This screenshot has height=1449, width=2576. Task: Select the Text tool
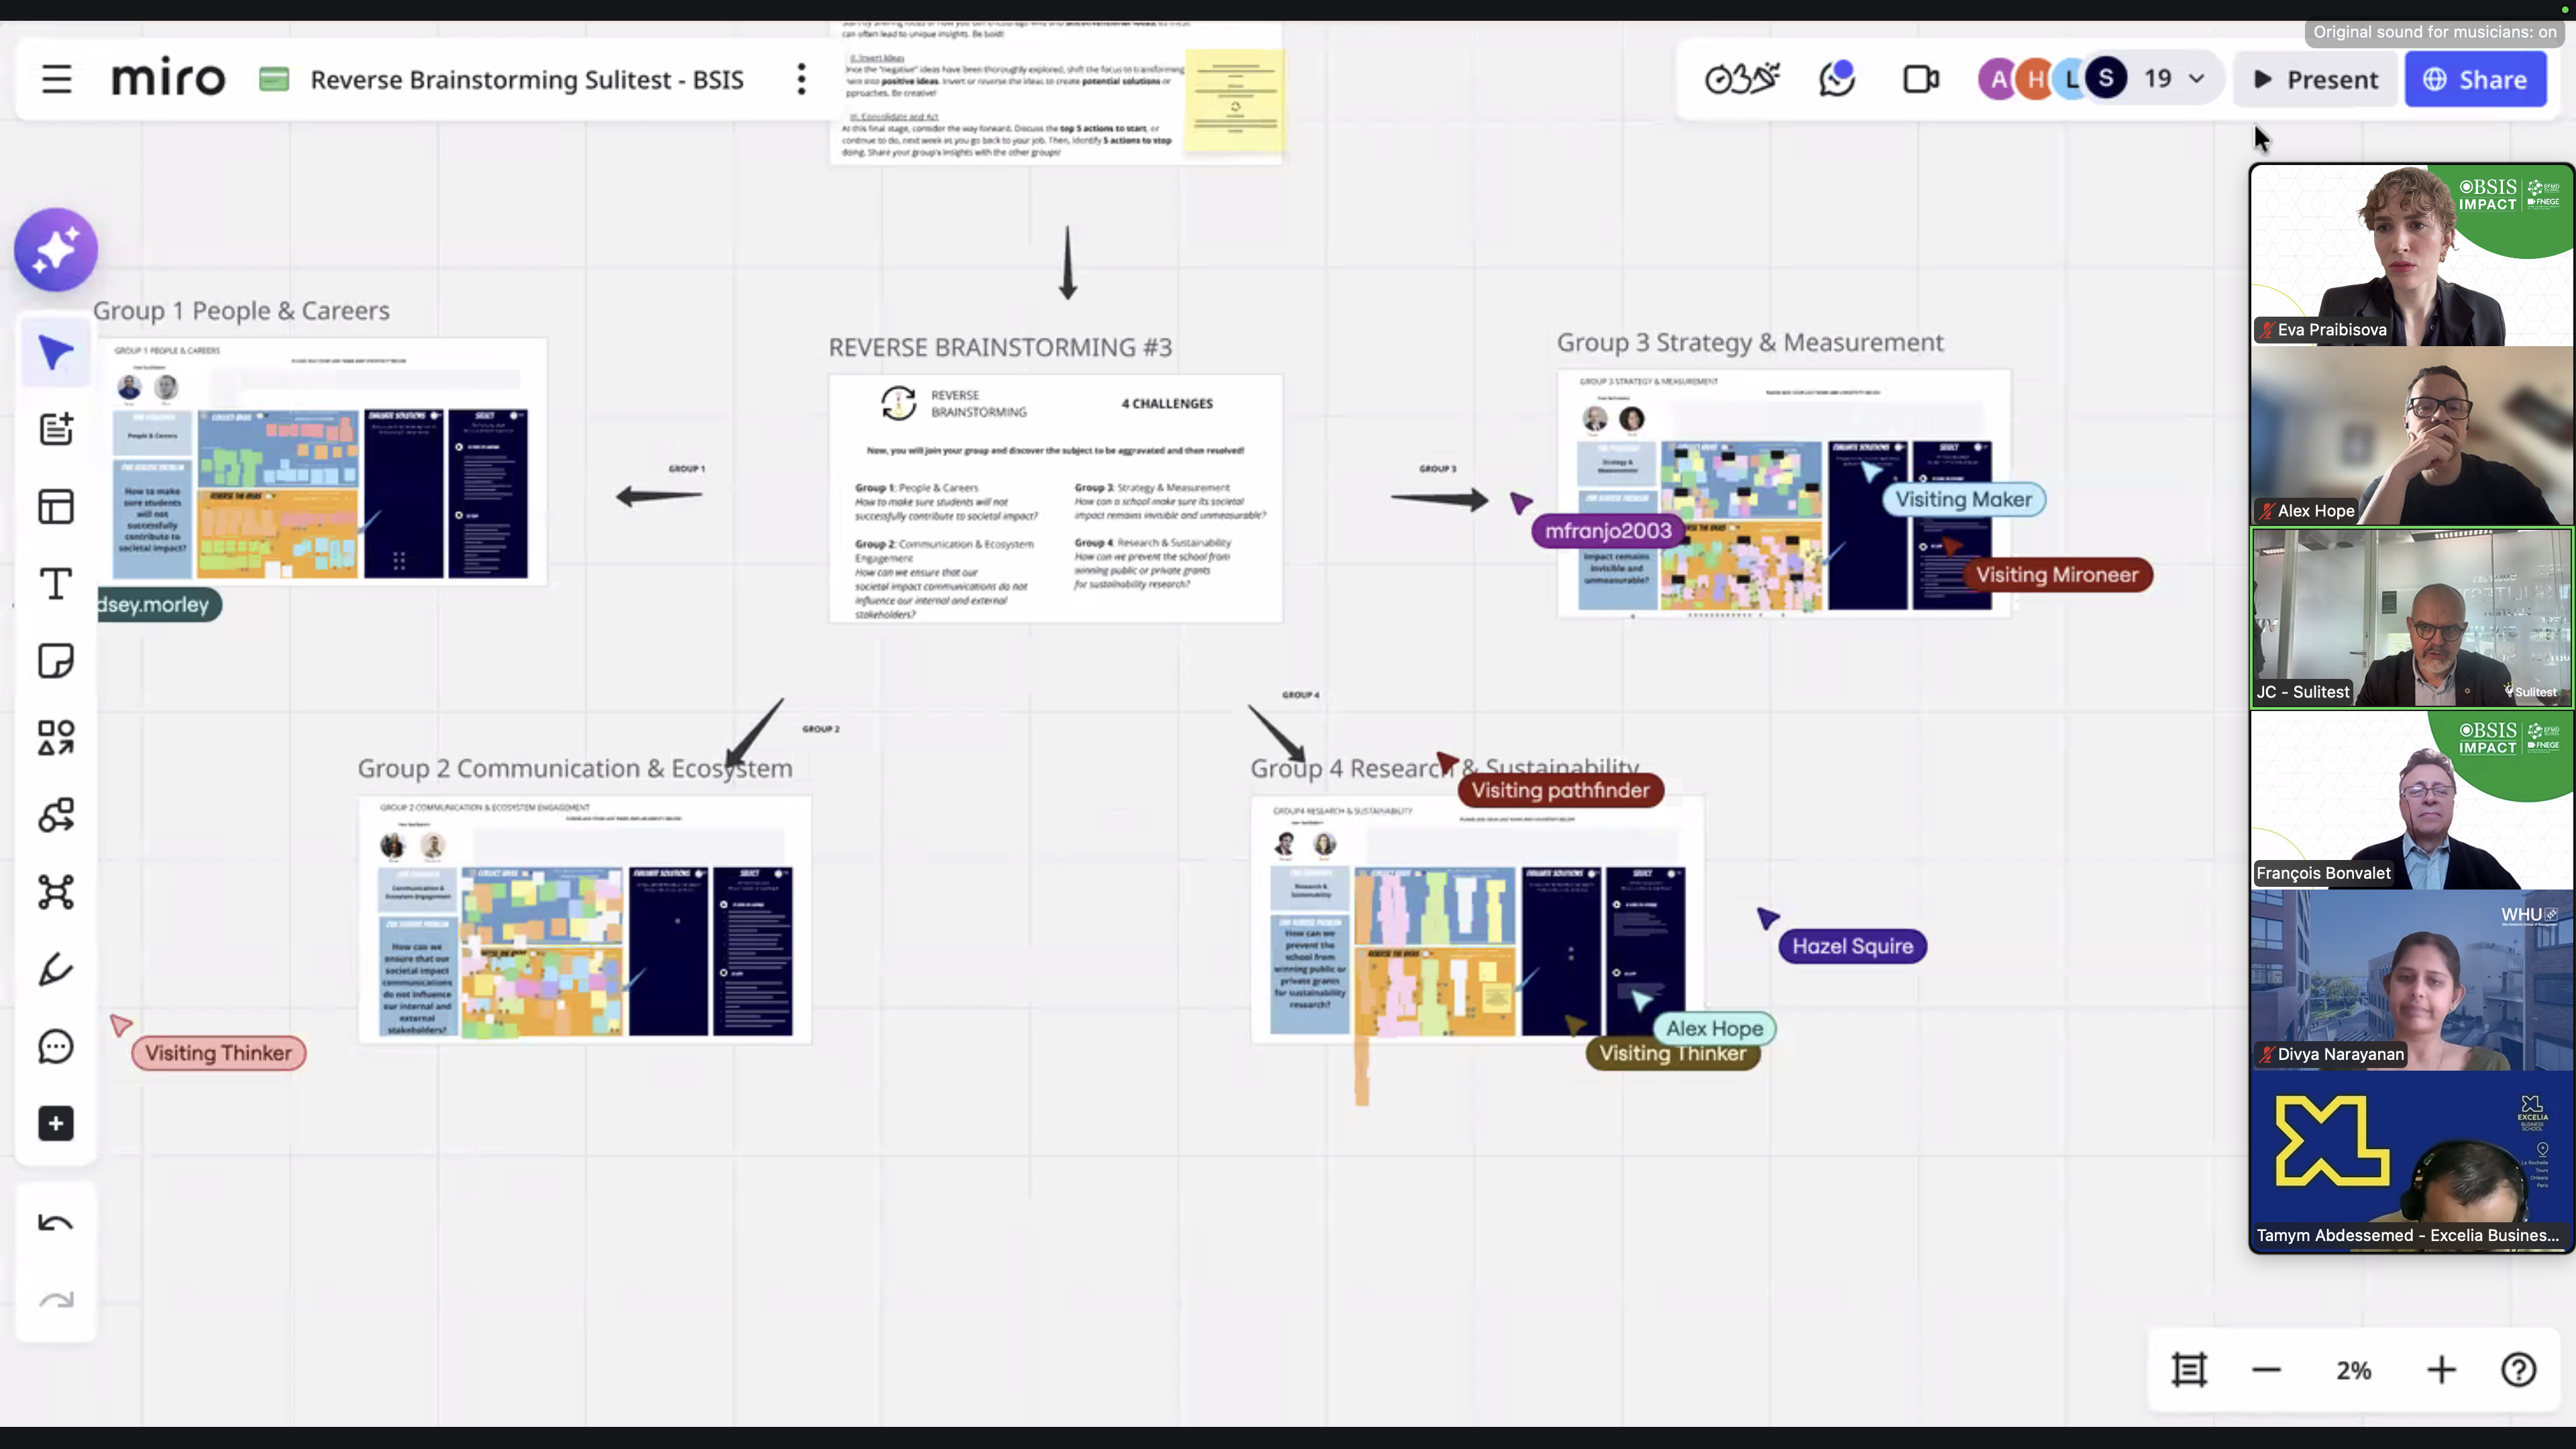56,584
